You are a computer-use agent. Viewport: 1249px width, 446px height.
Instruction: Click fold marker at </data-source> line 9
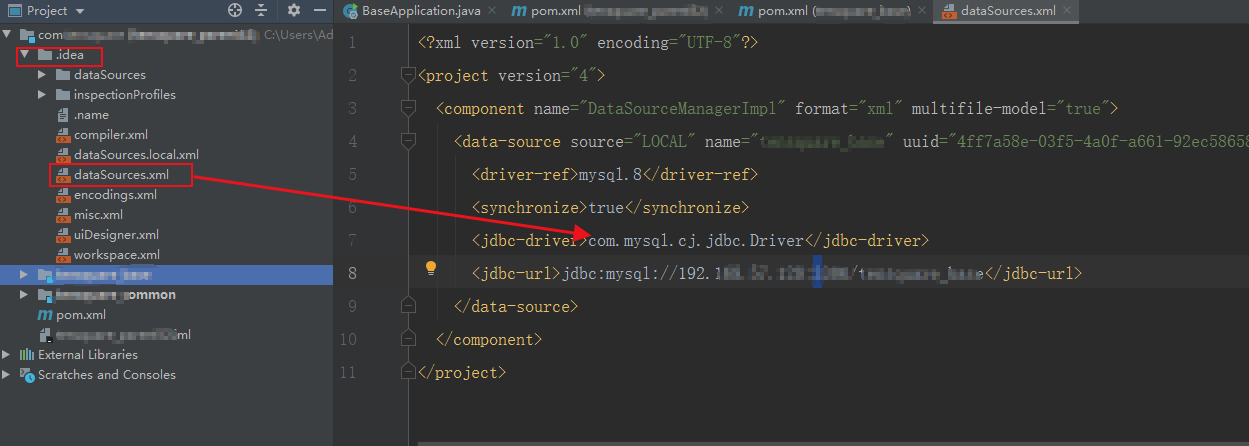coord(407,304)
